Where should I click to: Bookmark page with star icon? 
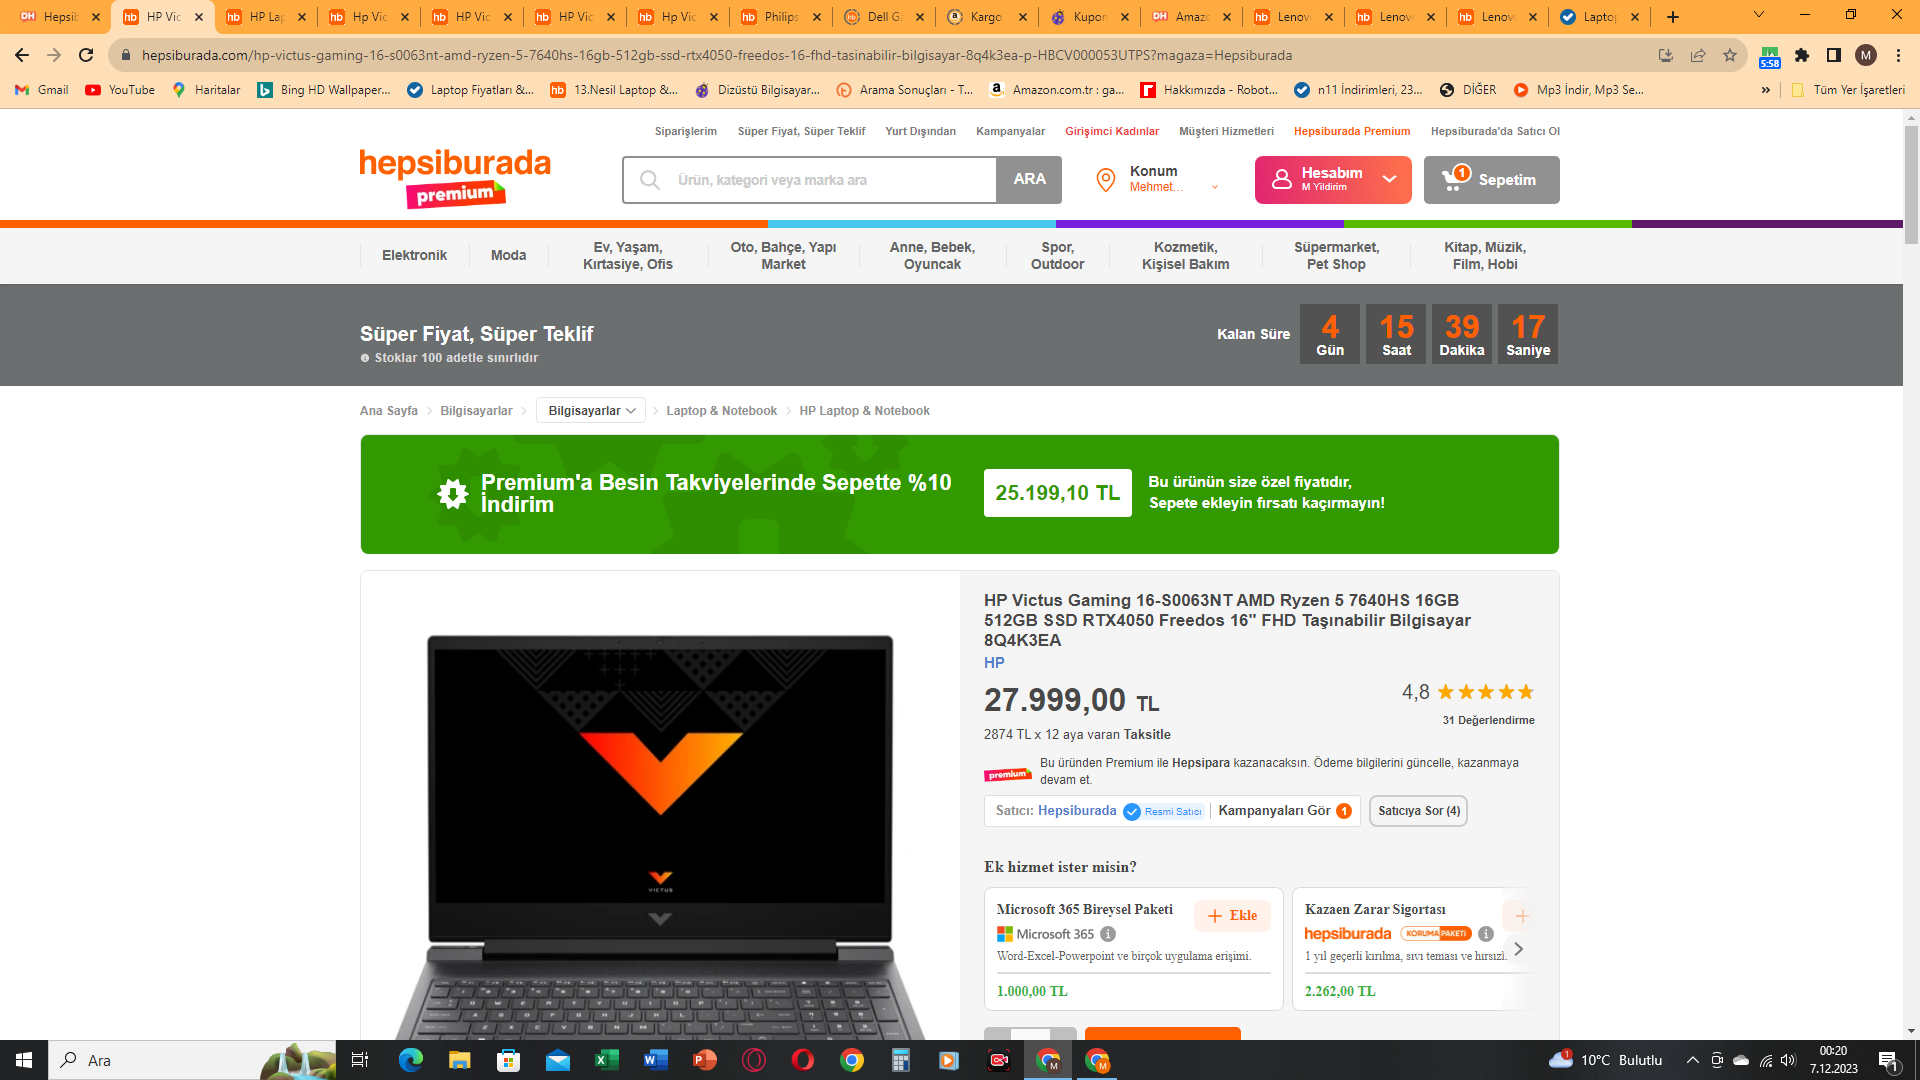[x=1730, y=55]
